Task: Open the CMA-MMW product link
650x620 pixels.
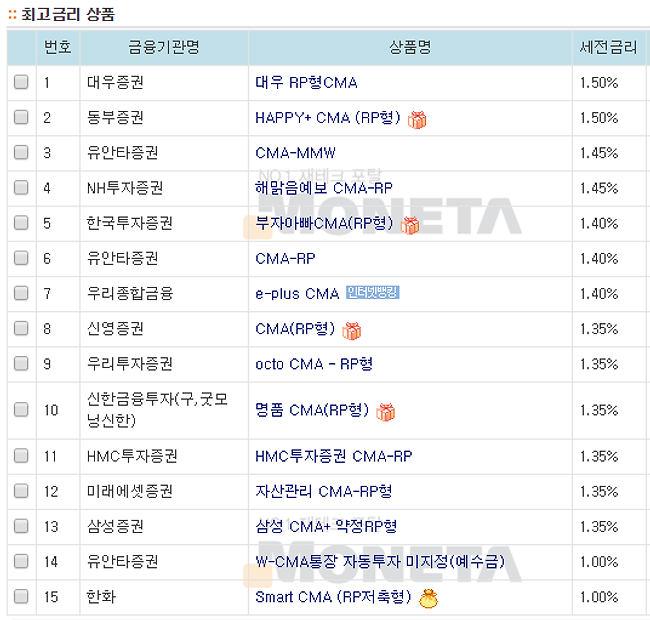Action: tap(295, 153)
